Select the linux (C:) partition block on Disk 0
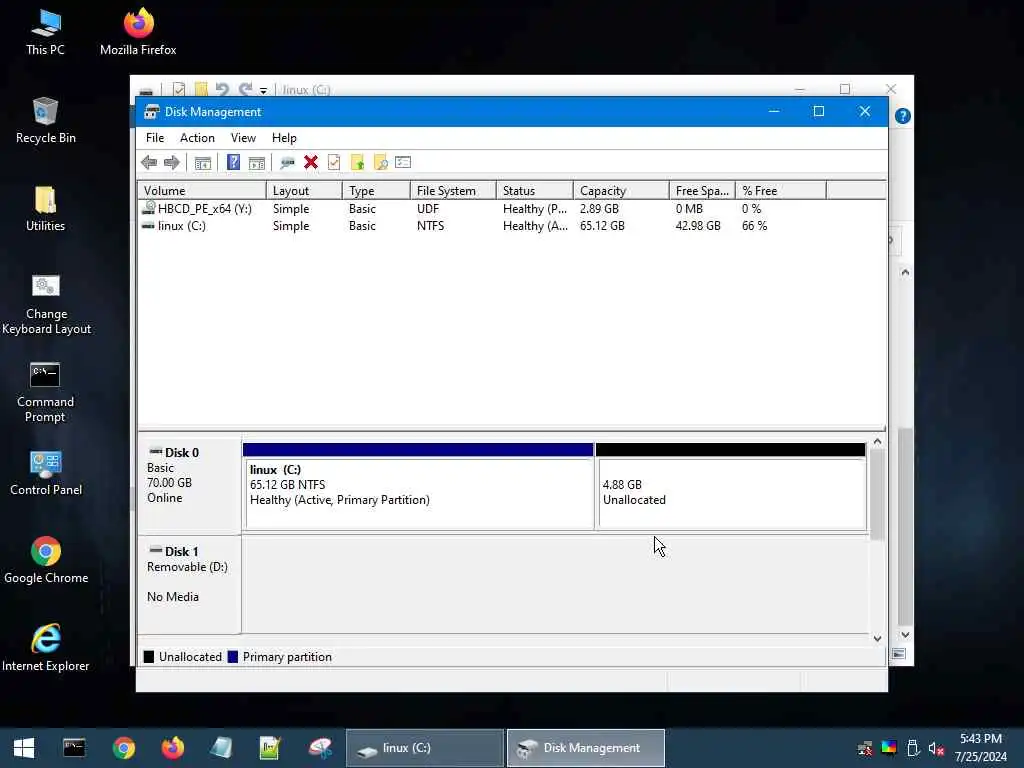Image resolution: width=1024 pixels, height=768 pixels. [418, 487]
